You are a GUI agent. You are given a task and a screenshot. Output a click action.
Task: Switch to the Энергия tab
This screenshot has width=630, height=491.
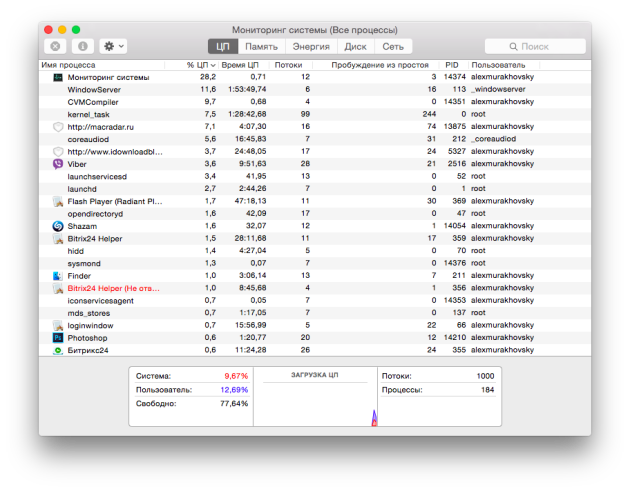[x=310, y=46]
